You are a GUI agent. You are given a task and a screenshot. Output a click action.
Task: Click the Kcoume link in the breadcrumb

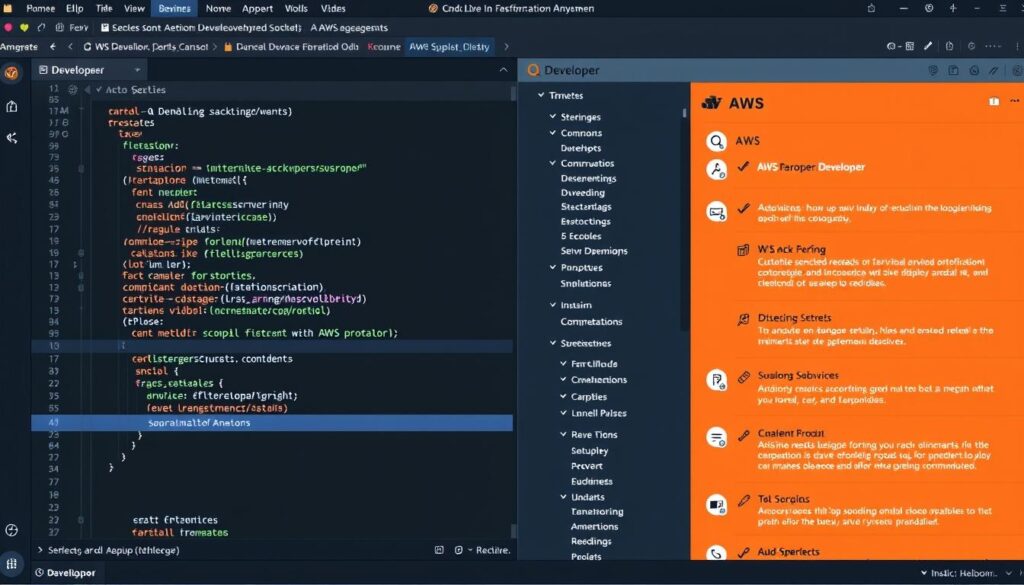coord(384,46)
